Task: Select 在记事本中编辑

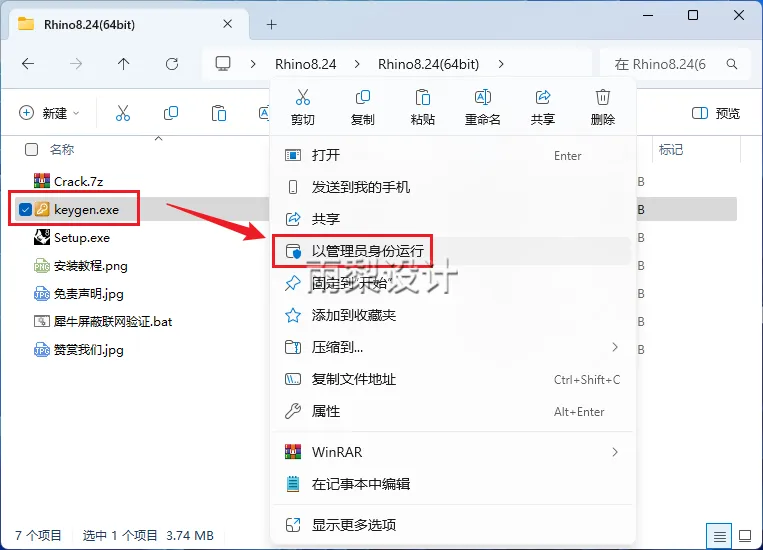Action: 453,484
